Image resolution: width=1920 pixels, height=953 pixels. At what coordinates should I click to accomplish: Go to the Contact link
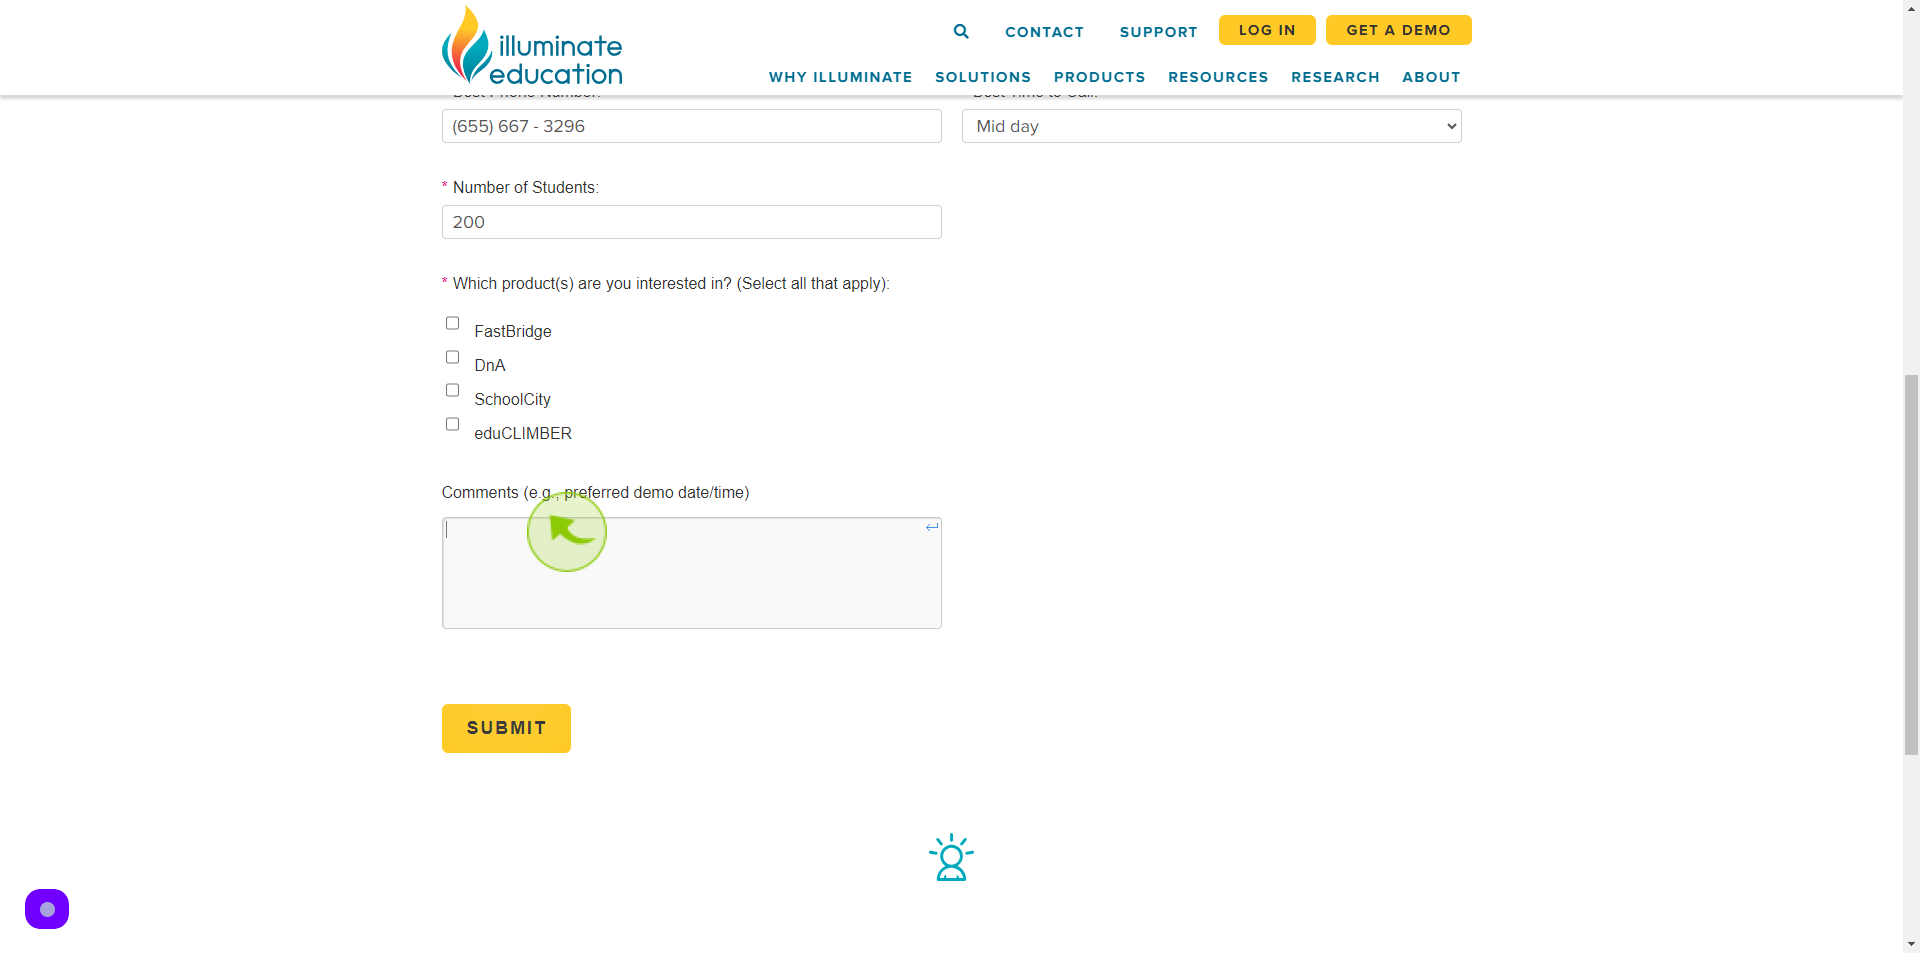[1044, 32]
